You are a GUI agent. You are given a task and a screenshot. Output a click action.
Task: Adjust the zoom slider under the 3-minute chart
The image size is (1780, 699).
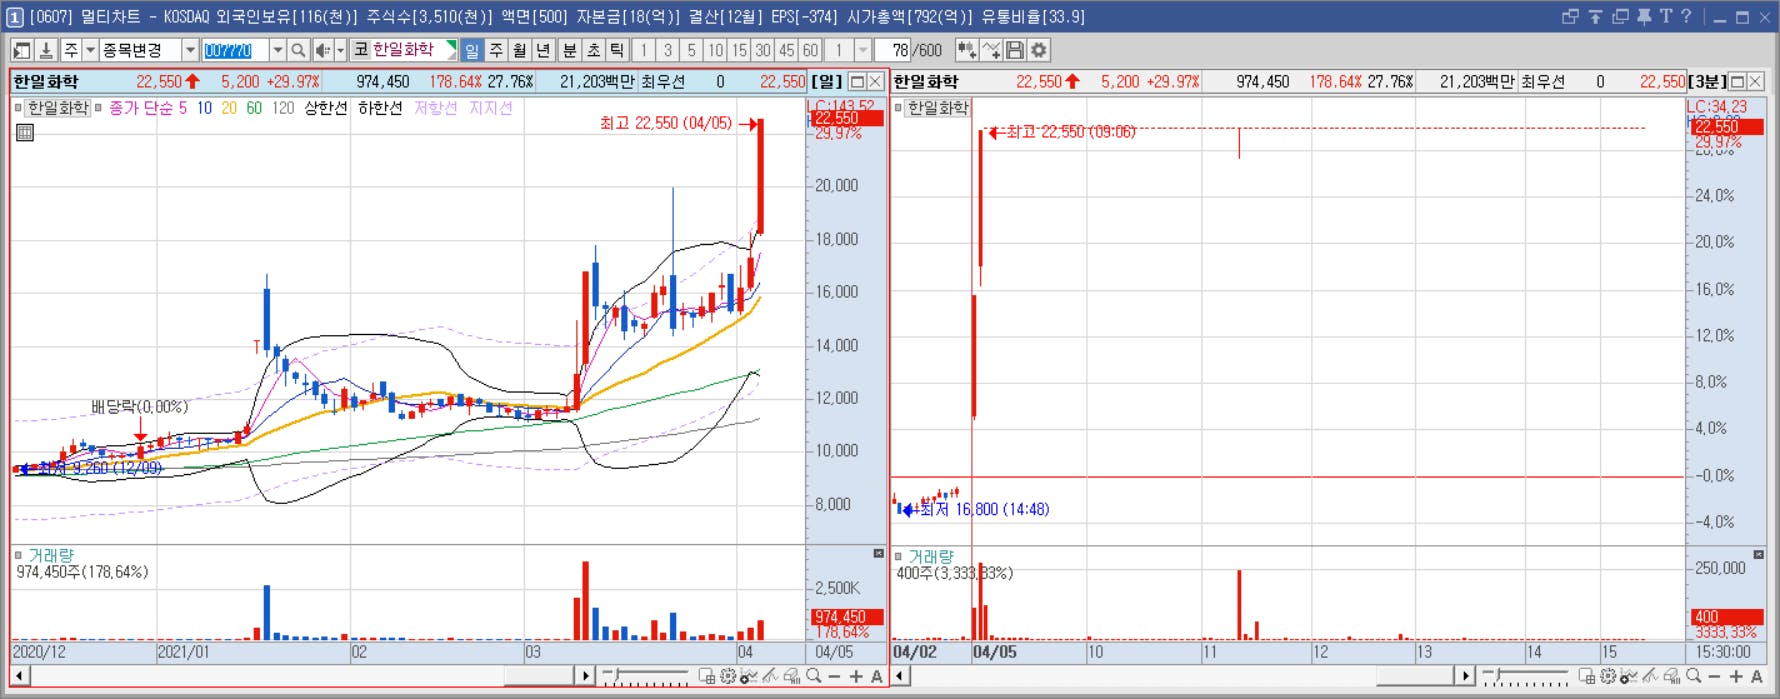(x=1525, y=677)
